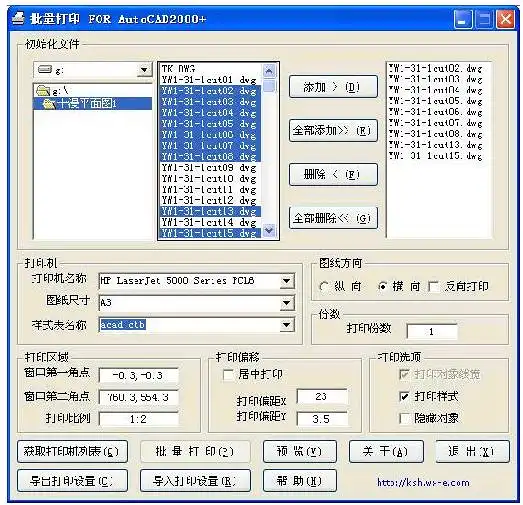Viewport: 523px width, 505px height.
Task: Click the 打印份数 copies field
Action: [x=432, y=332]
